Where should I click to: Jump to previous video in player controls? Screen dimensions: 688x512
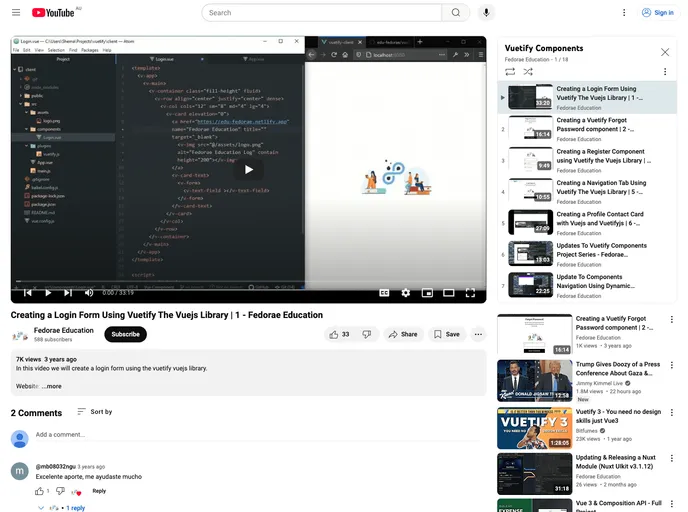28,293
